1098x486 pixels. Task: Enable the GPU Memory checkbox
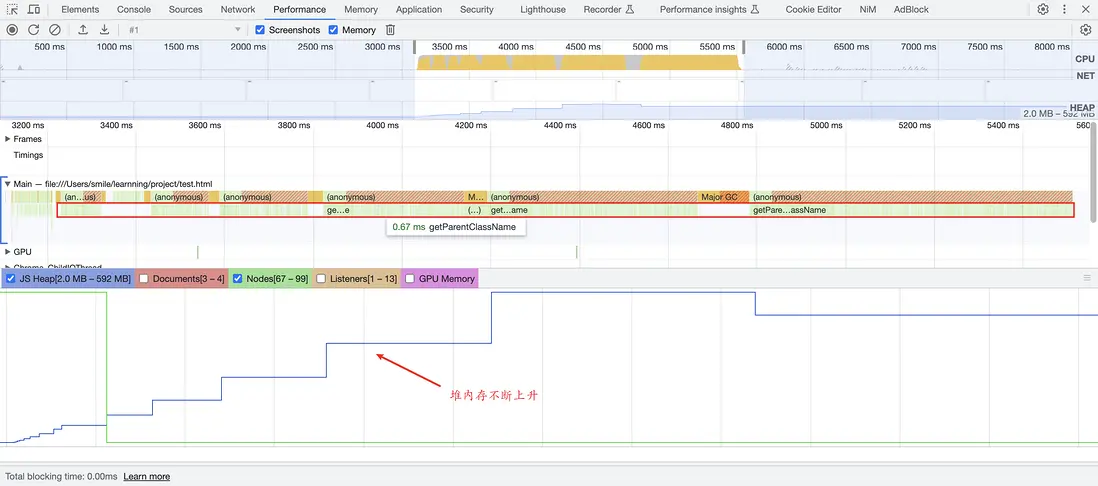click(x=410, y=279)
